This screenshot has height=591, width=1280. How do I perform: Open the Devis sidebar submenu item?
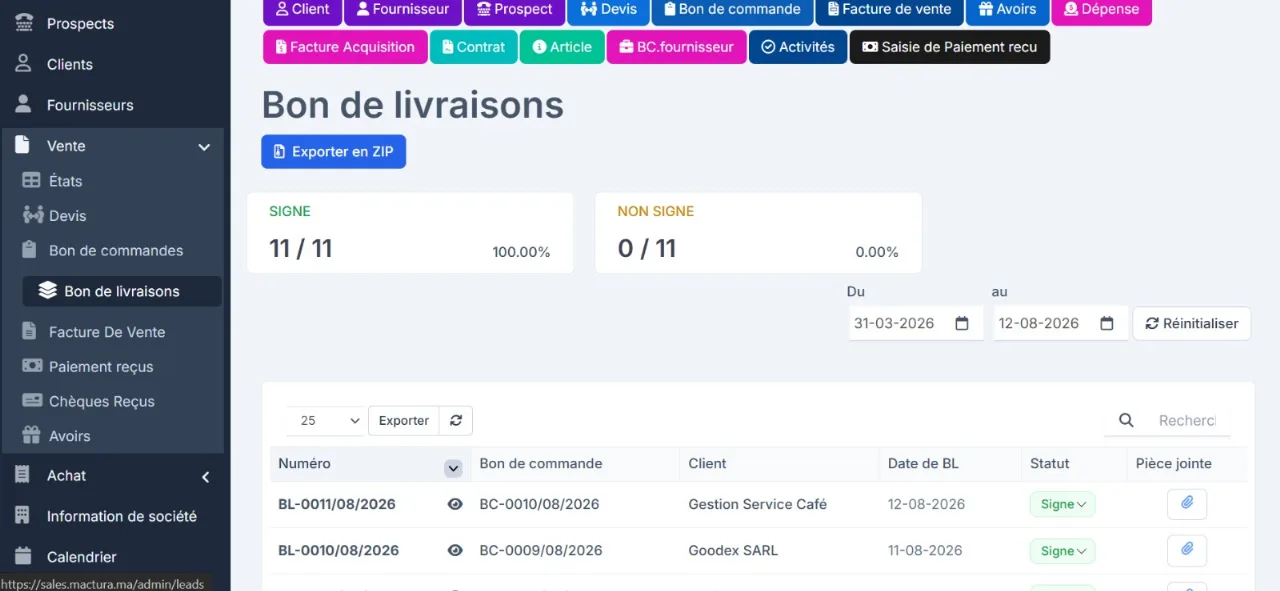tap(68, 216)
